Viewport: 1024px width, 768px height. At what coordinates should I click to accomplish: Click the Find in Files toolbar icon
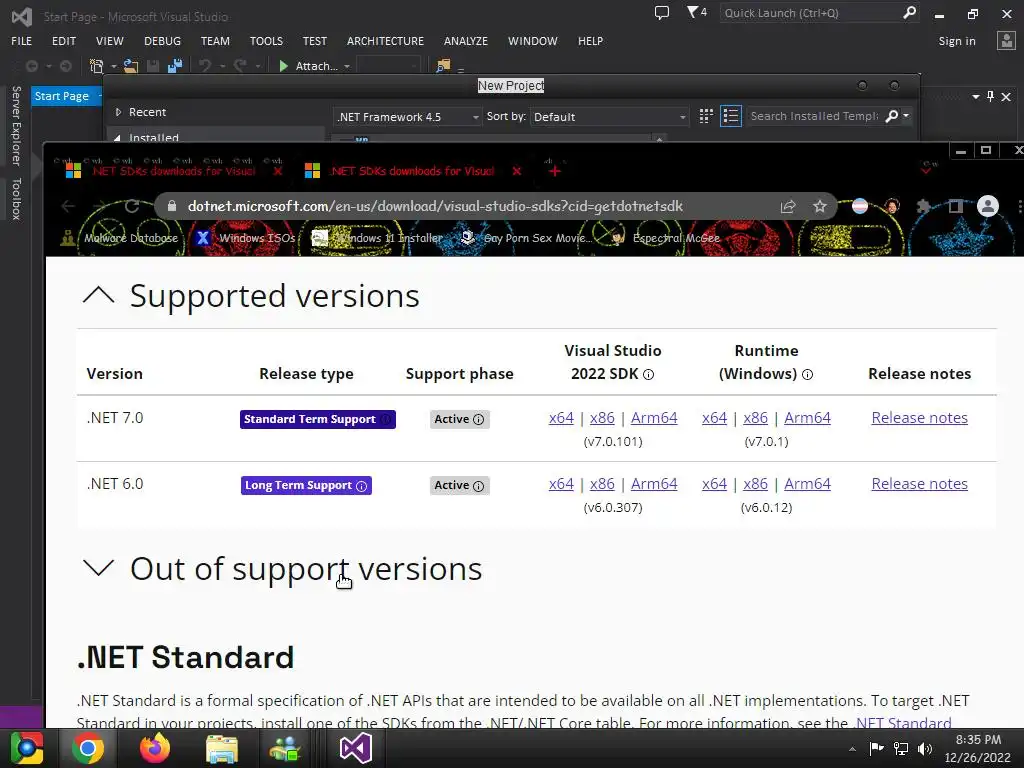[x=443, y=66]
